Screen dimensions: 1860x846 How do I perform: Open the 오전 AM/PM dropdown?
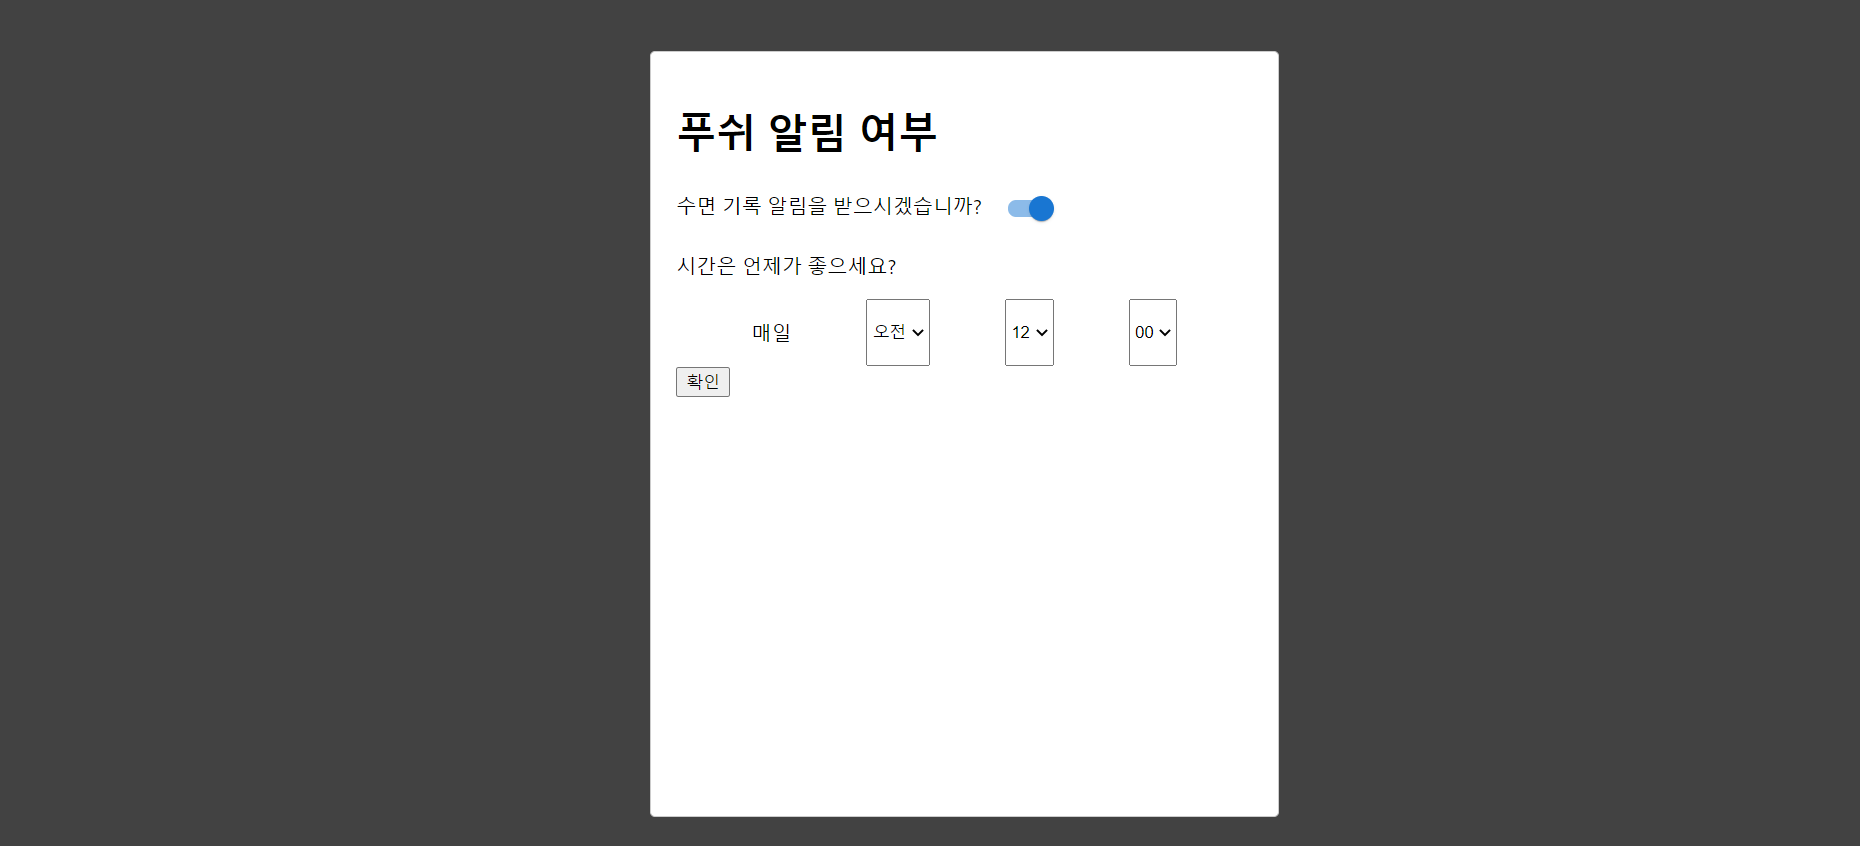point(898,332)
